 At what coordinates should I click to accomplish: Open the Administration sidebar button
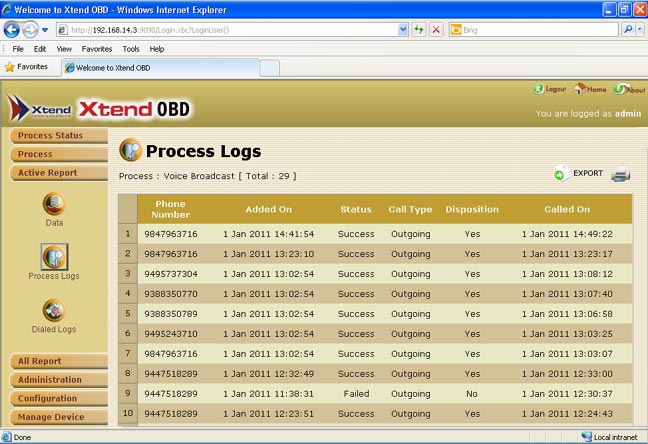point(59,380)
